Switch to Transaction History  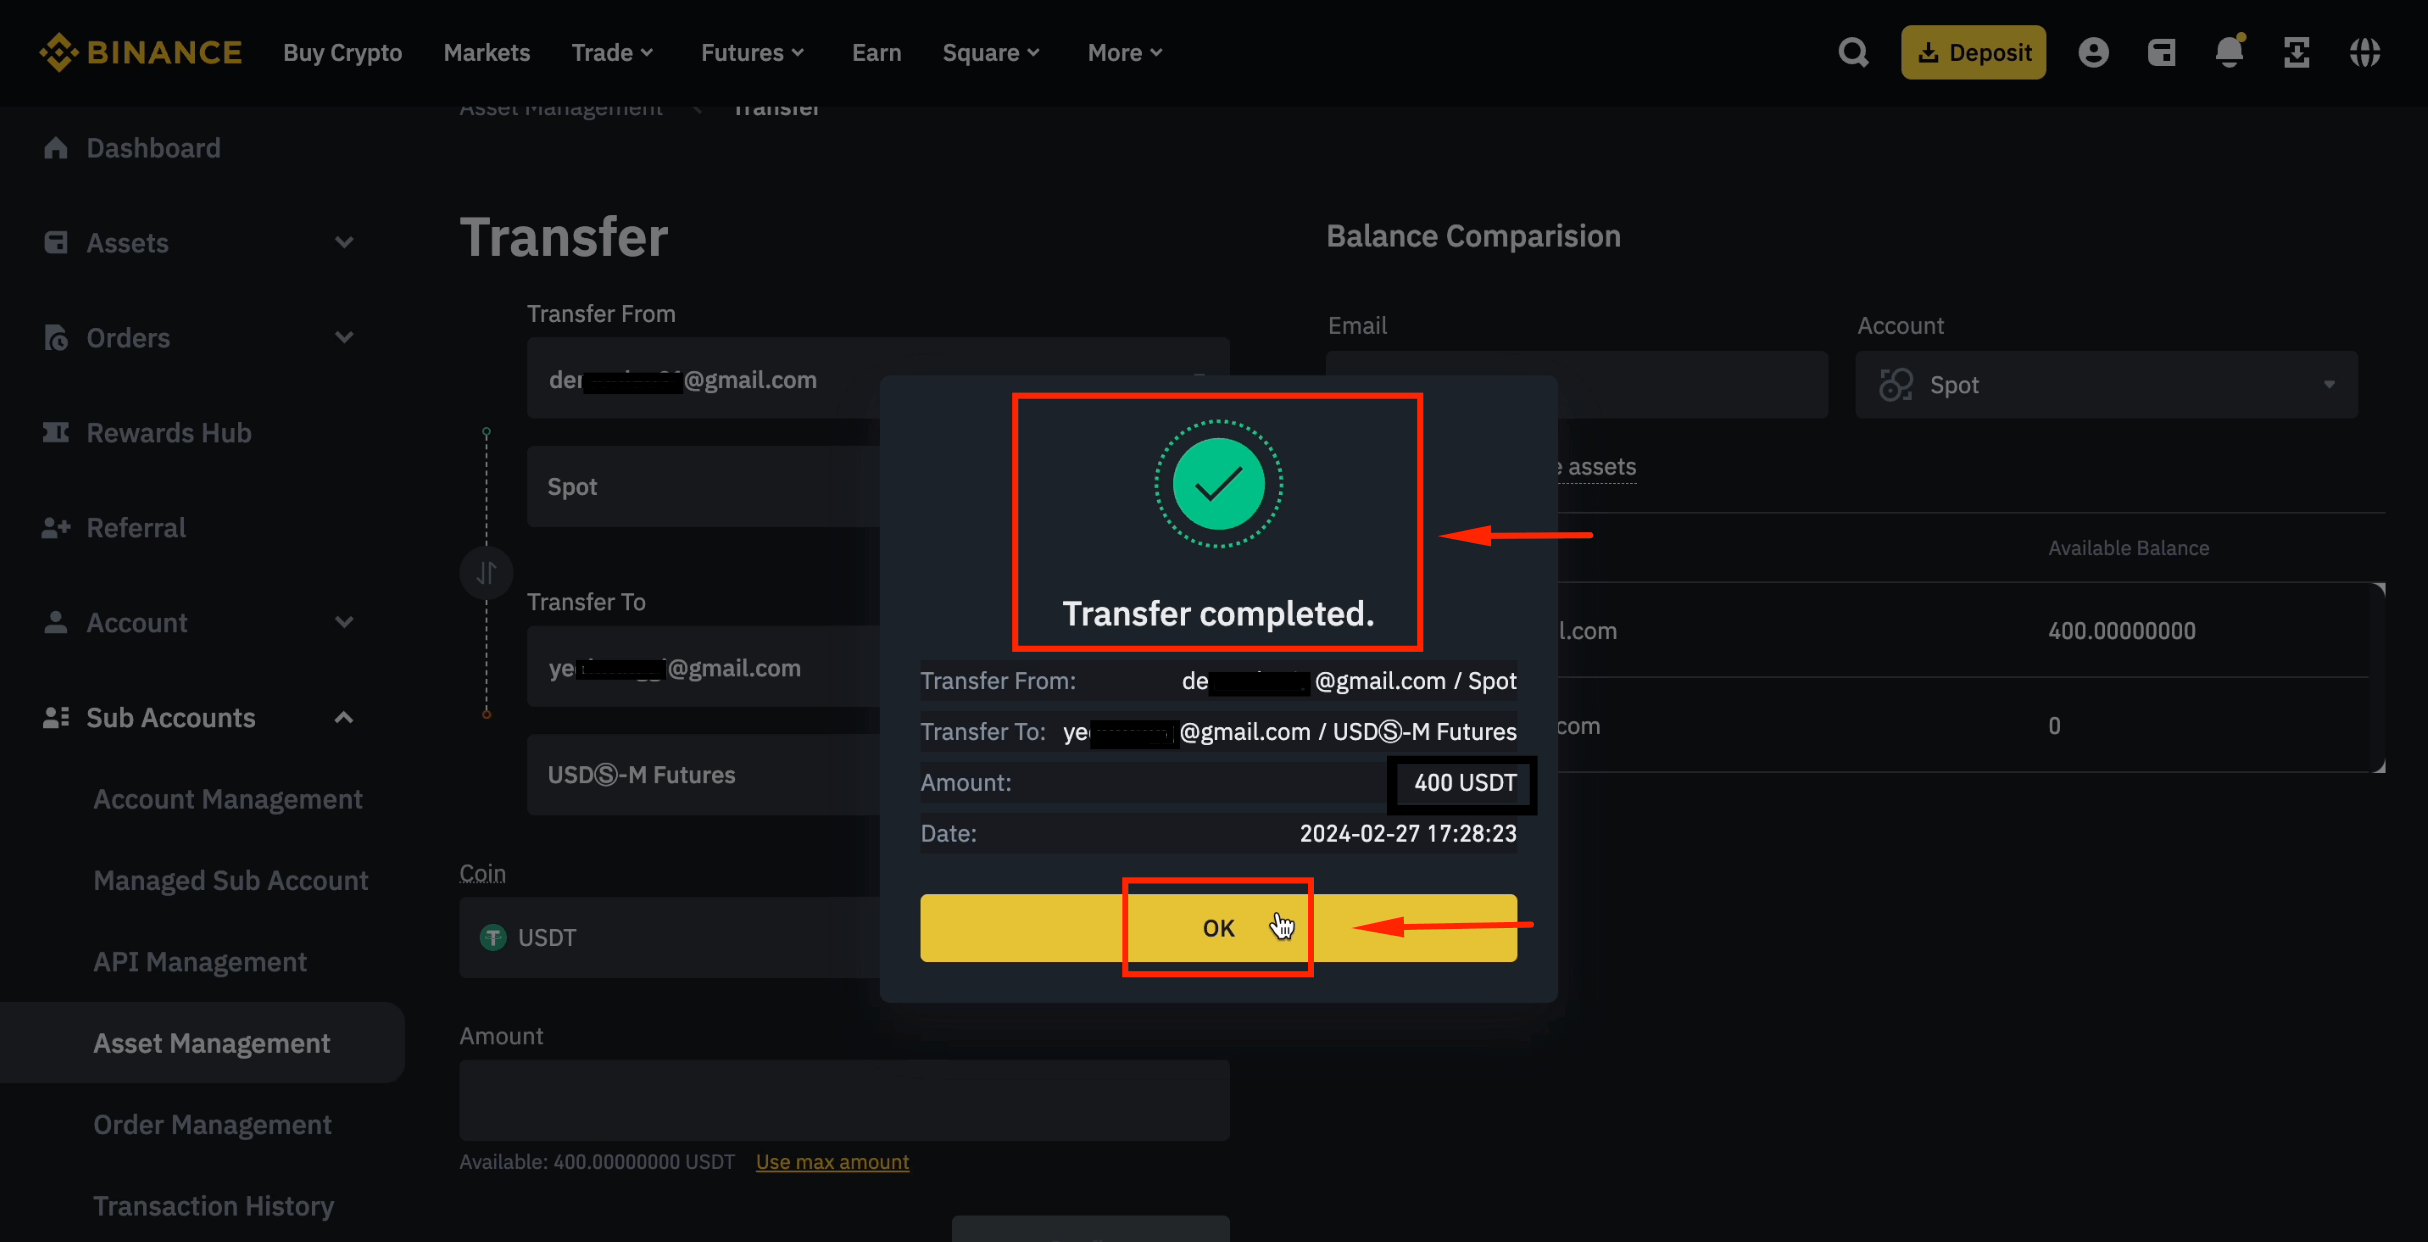point(214,1205)
